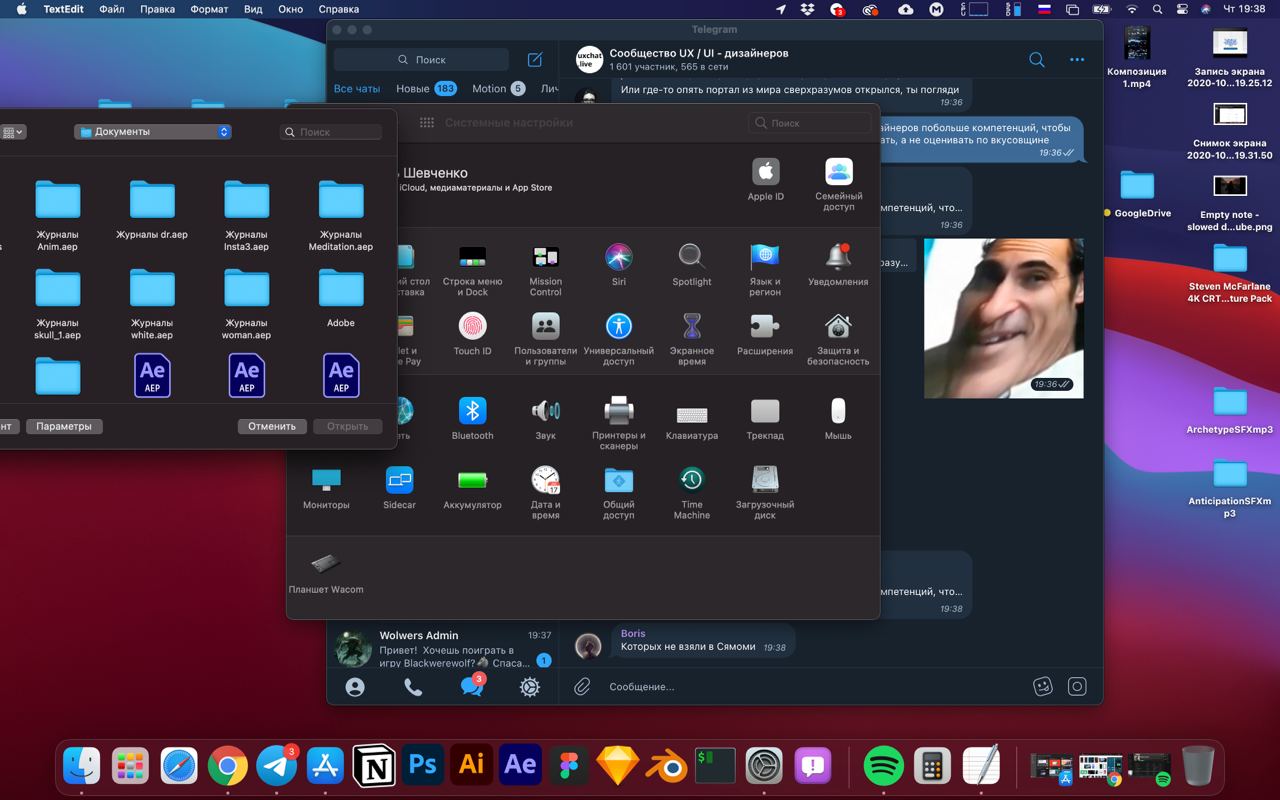The image size is (1280, 800).
Task: Open Telegram contacts tab icon
Action: click(355, 687)
